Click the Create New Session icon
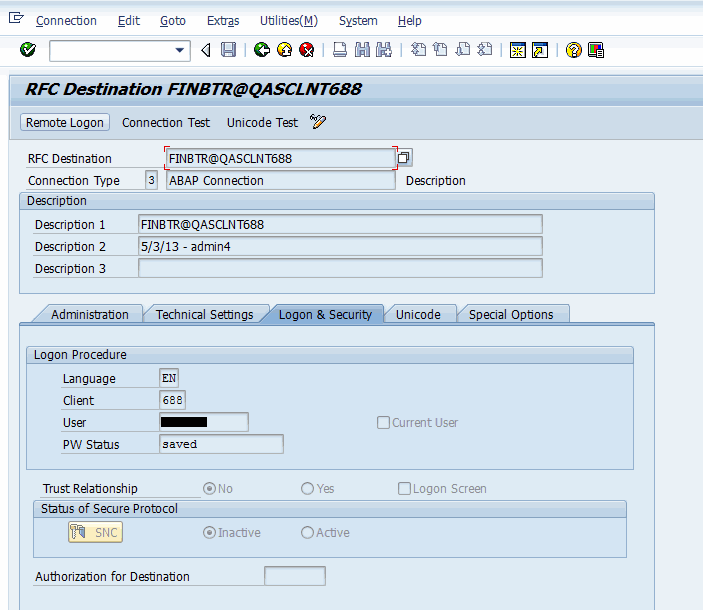 click(x=518, y=50)
